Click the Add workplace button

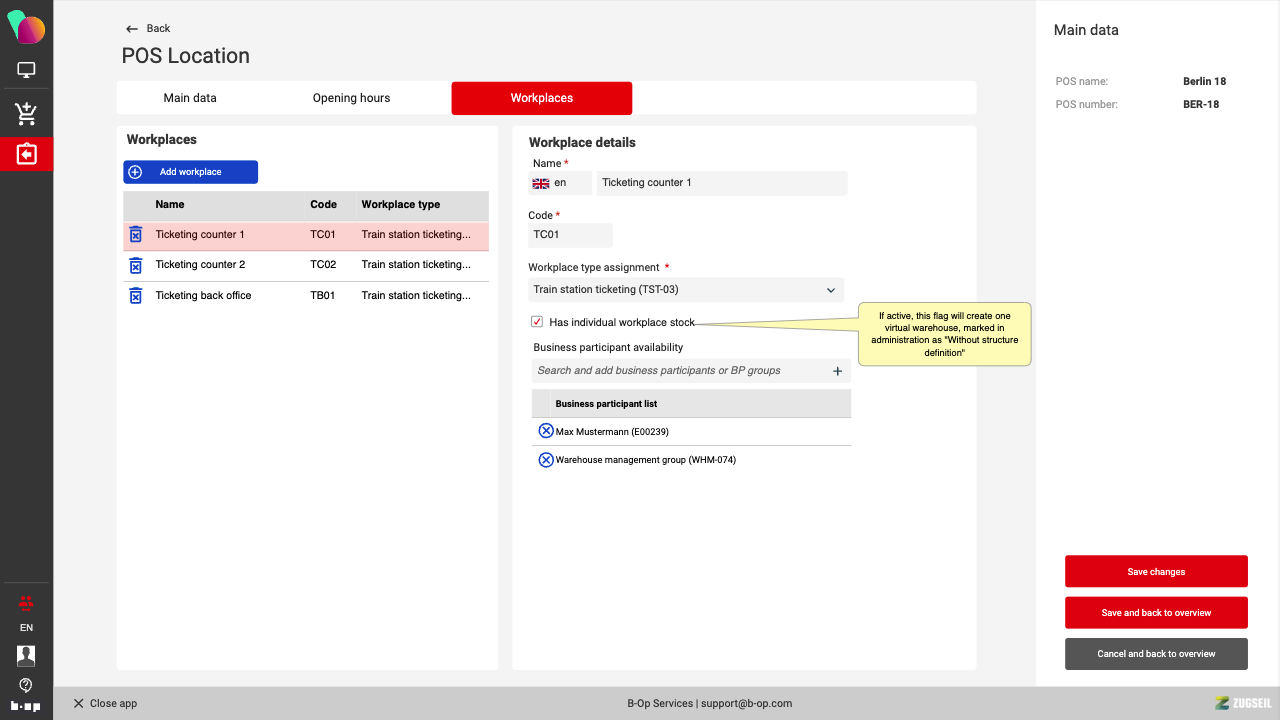pos(191,172)
